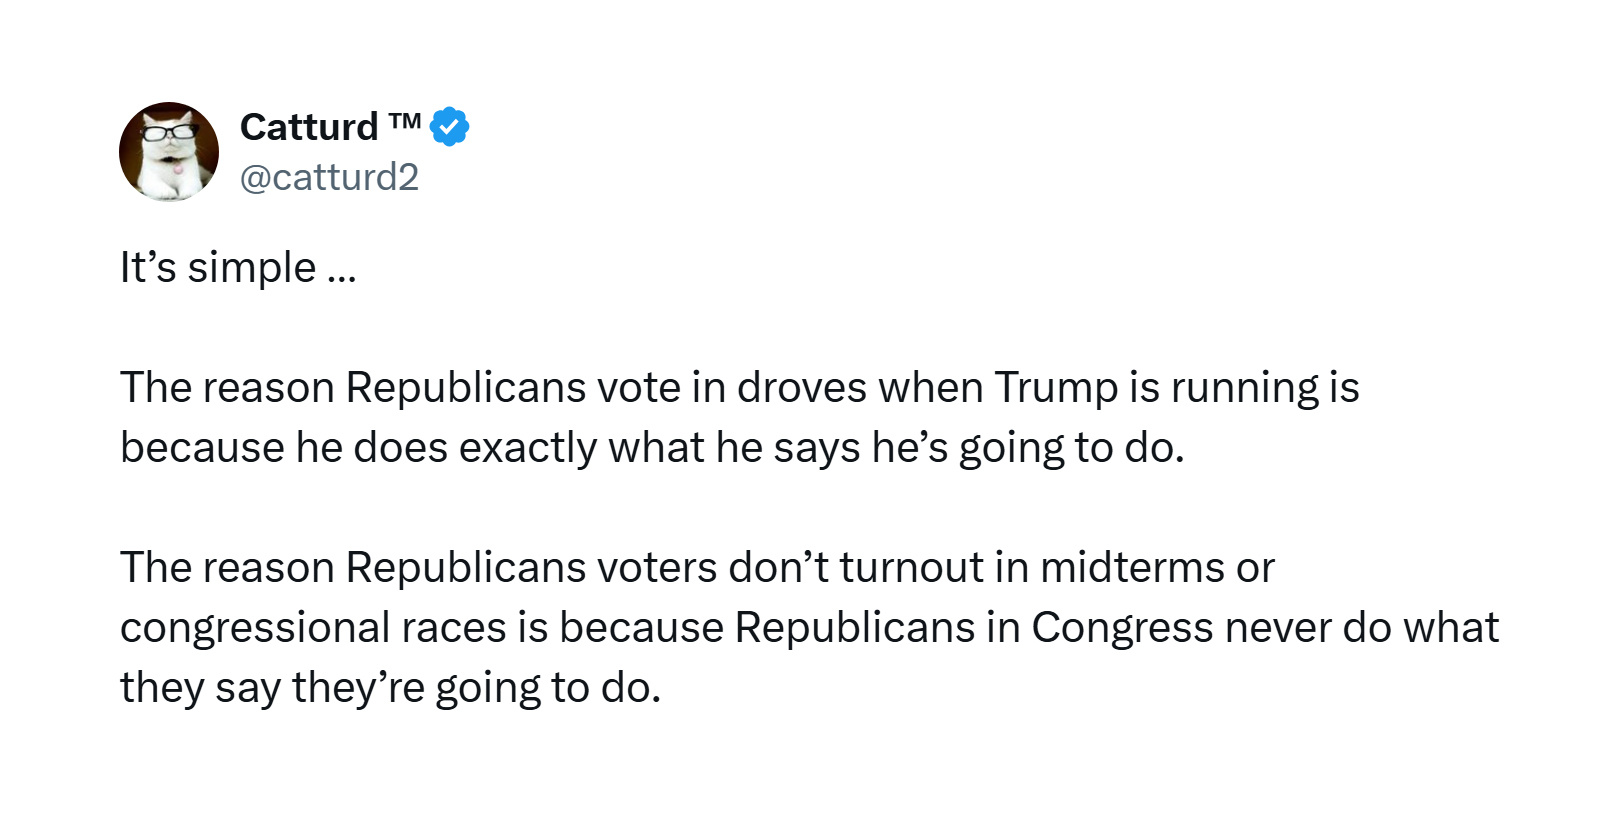Open the cat profile avatar

[x=169, y=151]
